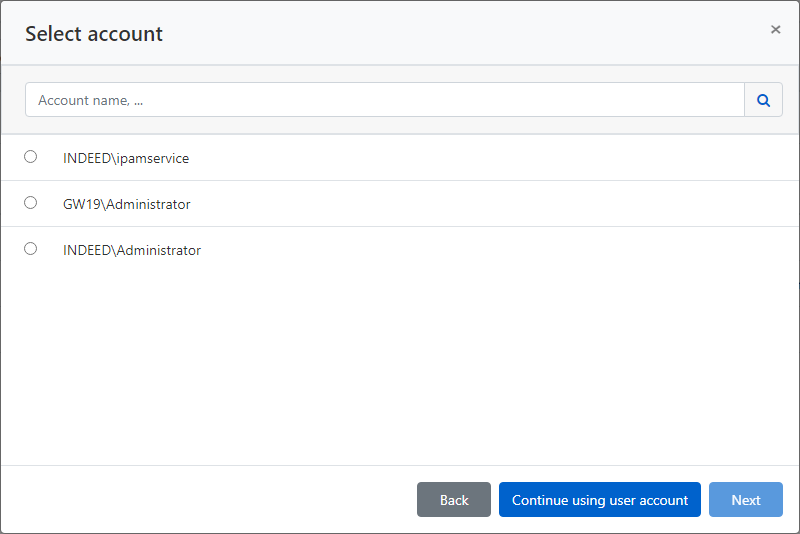Click the Select account dialog title
Screen dimensions: 800x534
point(94,34)
